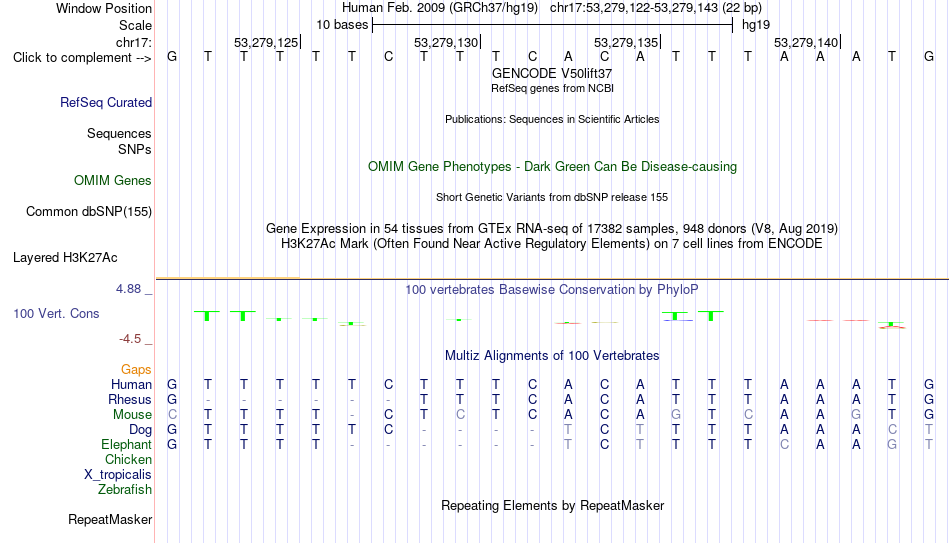
Task: Select the Click to complement arrow label
Action: (x=82, y=58)
